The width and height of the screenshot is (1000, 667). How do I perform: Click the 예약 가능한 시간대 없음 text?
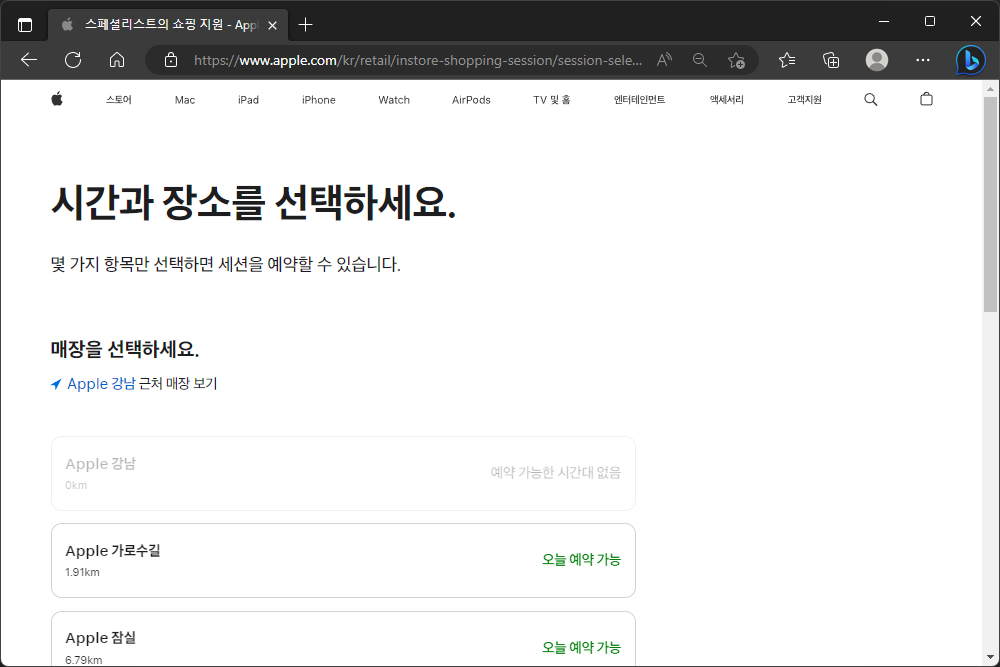(555, 473)
